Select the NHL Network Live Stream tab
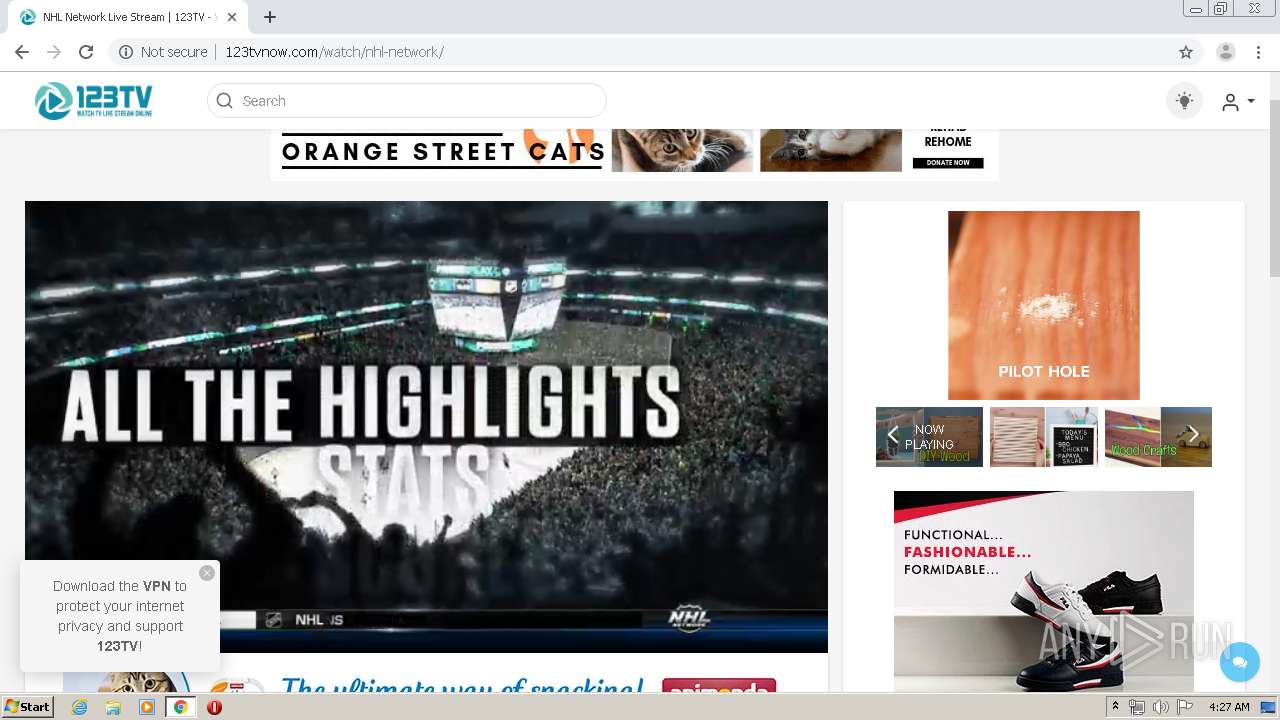The width and height of the screenshot is (1280, 720). coord(126,17)
